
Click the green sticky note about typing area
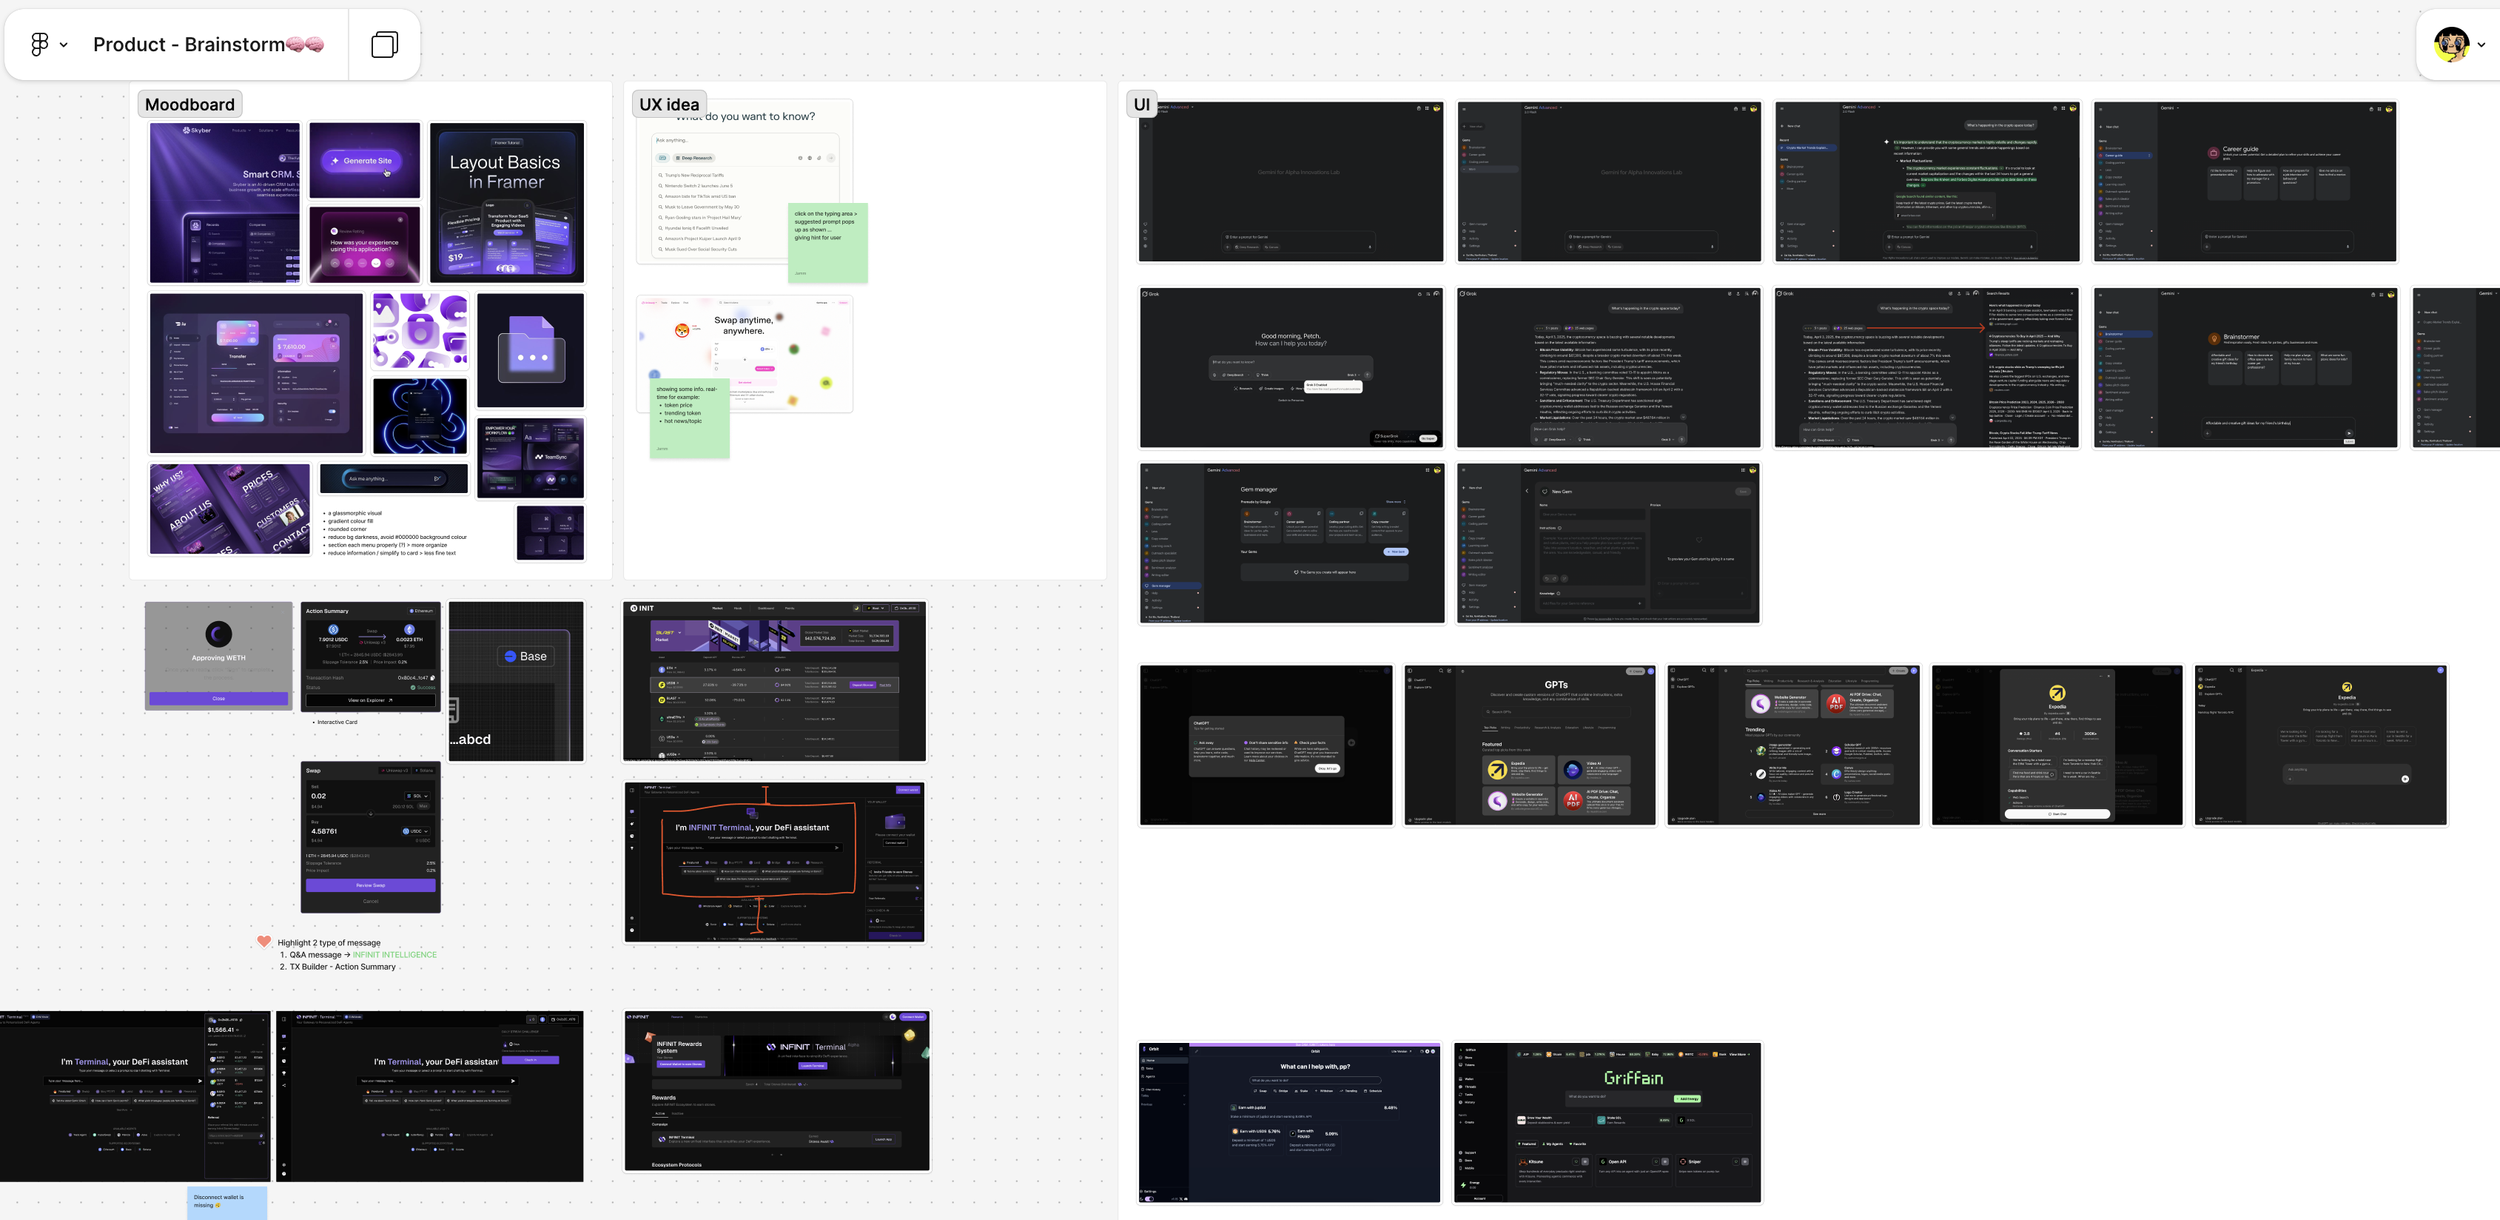pos(828,243)
